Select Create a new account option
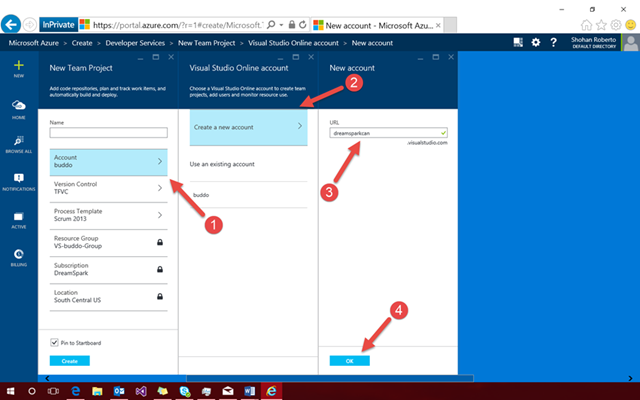640x400 pixels. click(x=249, y=127)
